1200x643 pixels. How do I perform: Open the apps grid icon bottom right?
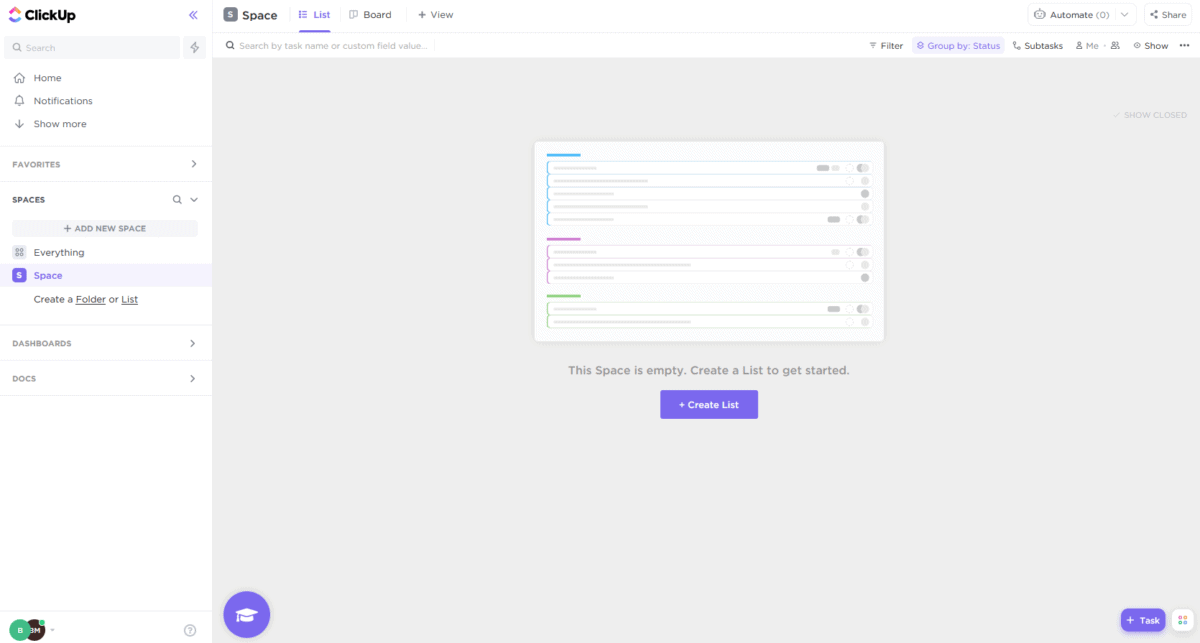point(1184,622)
